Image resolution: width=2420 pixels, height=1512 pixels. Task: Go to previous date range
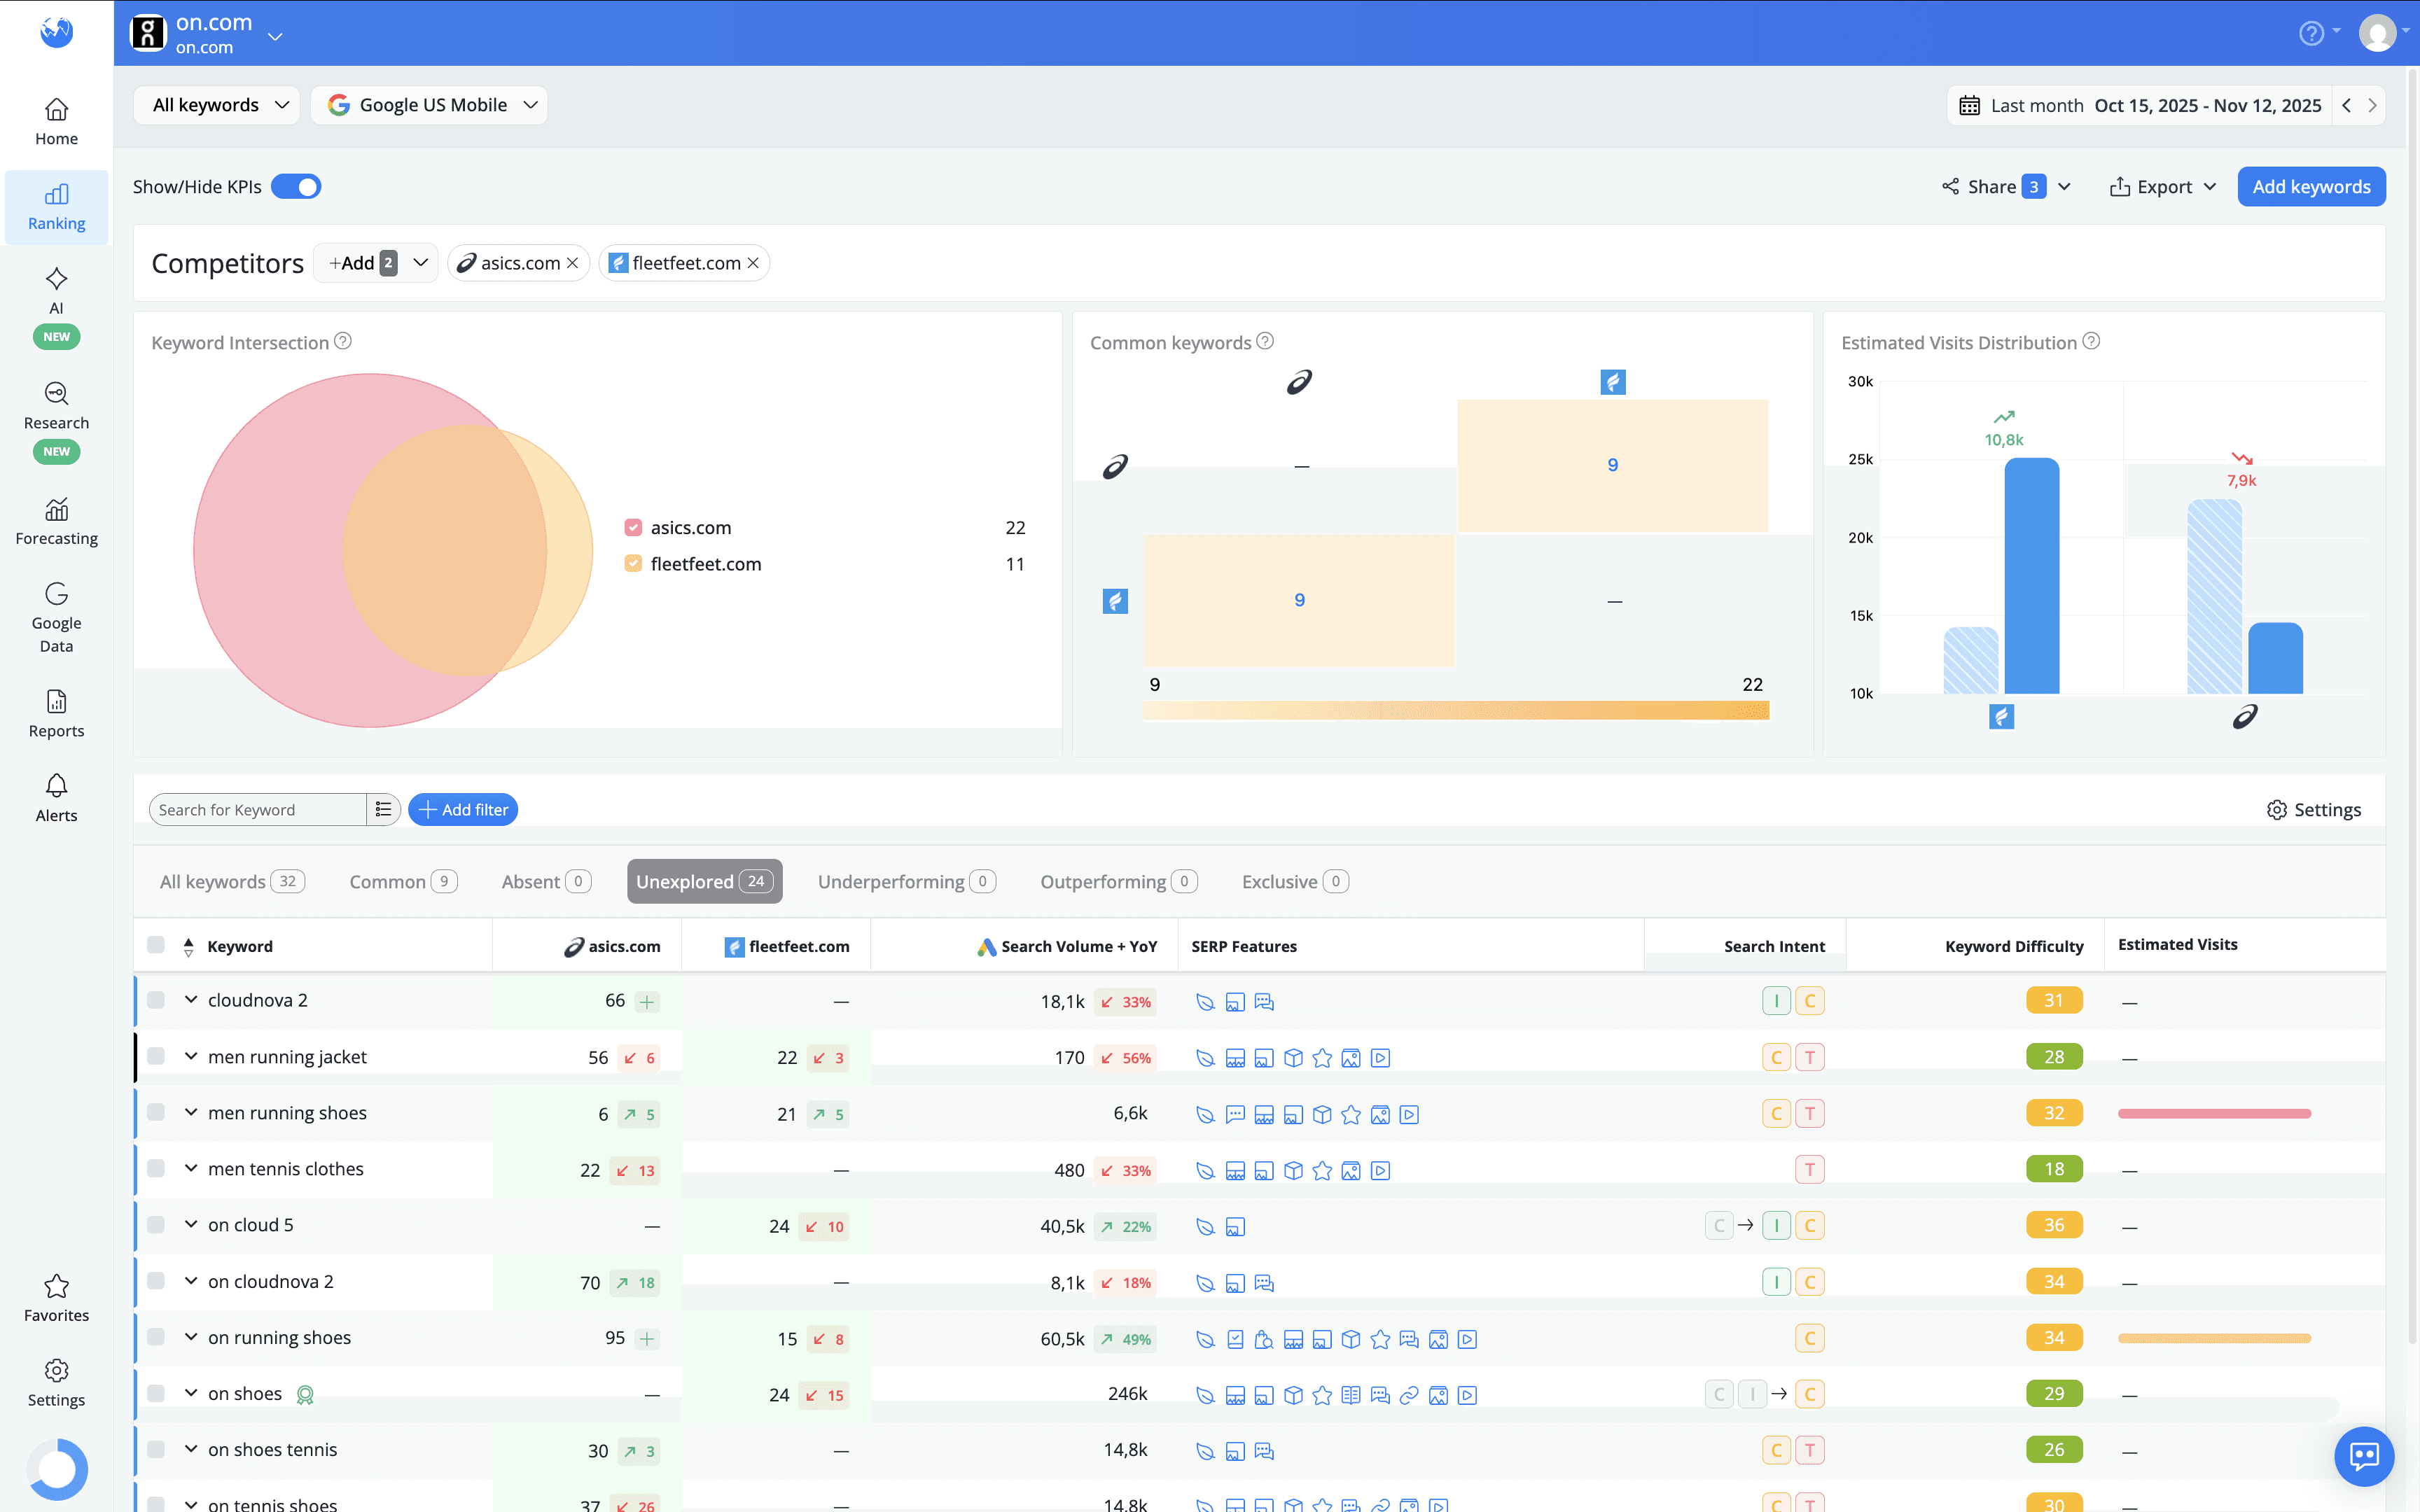pyautogui.click(x=2346, y=105)
